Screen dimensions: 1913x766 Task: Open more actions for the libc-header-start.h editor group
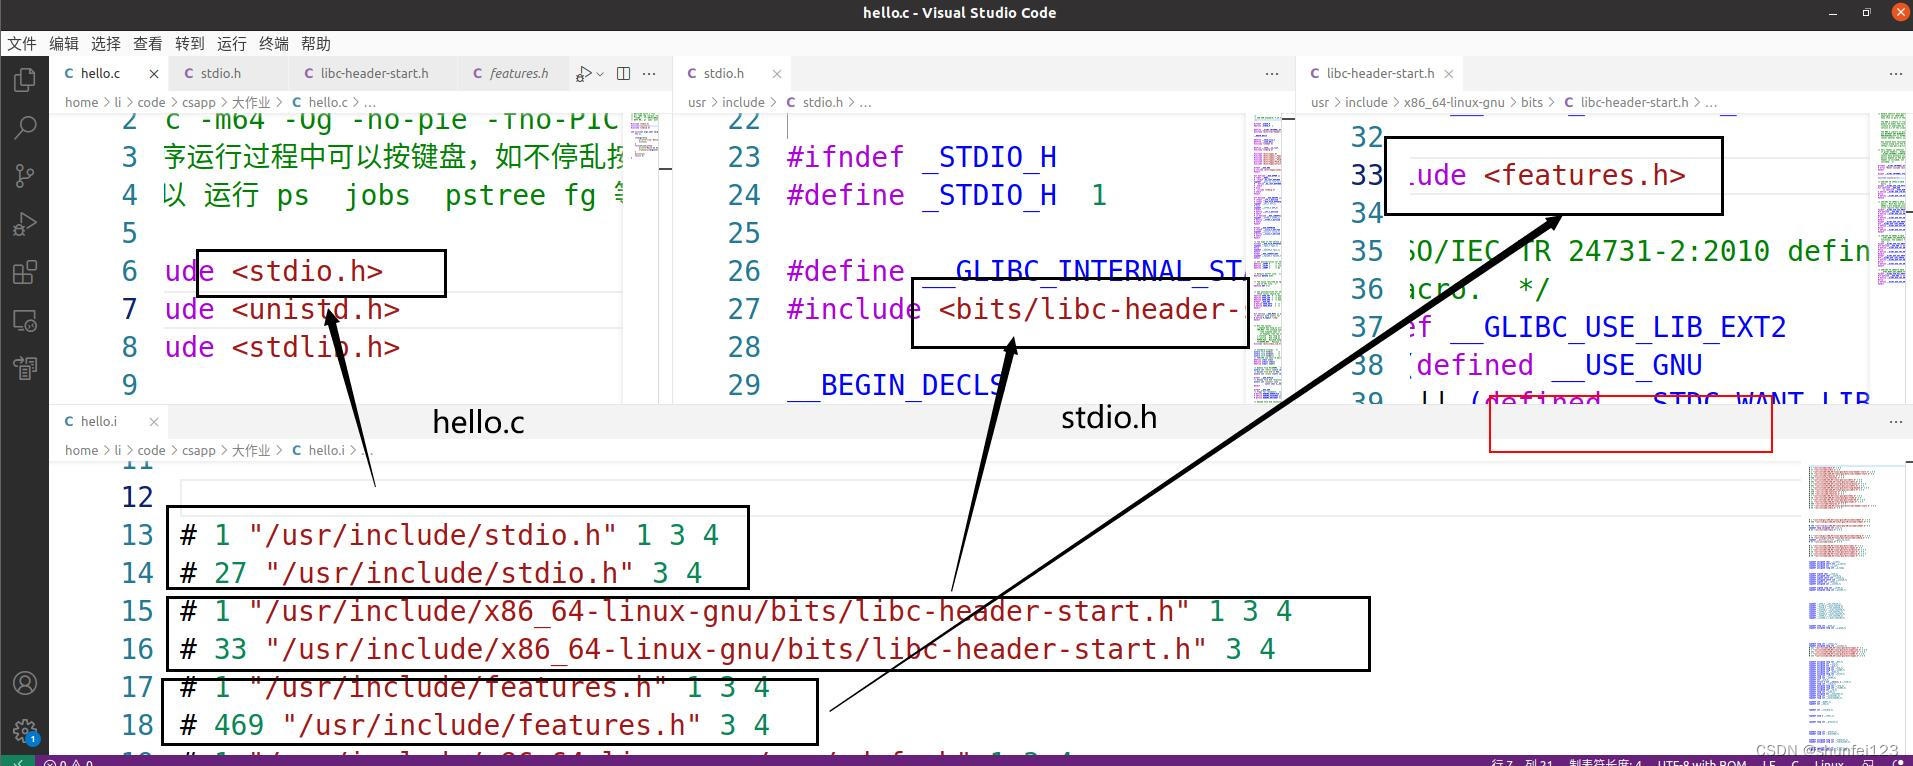coord(1895,74)
